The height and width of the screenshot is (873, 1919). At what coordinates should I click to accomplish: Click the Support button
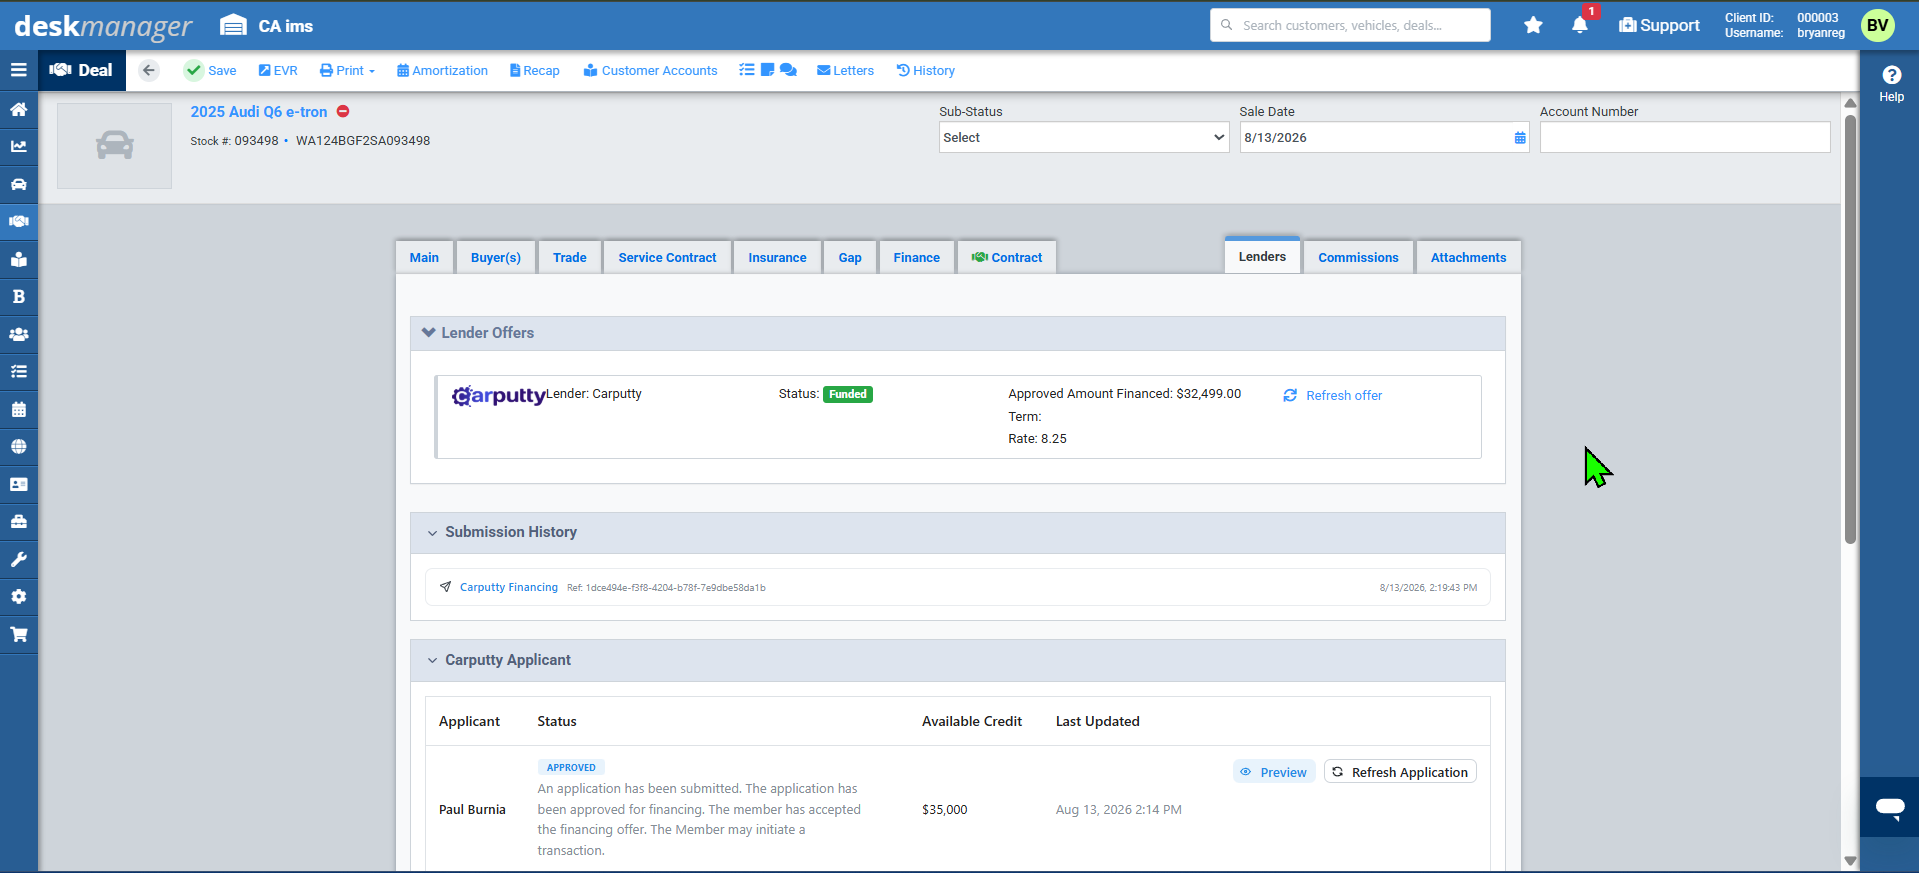click(x=1659, y=25)
